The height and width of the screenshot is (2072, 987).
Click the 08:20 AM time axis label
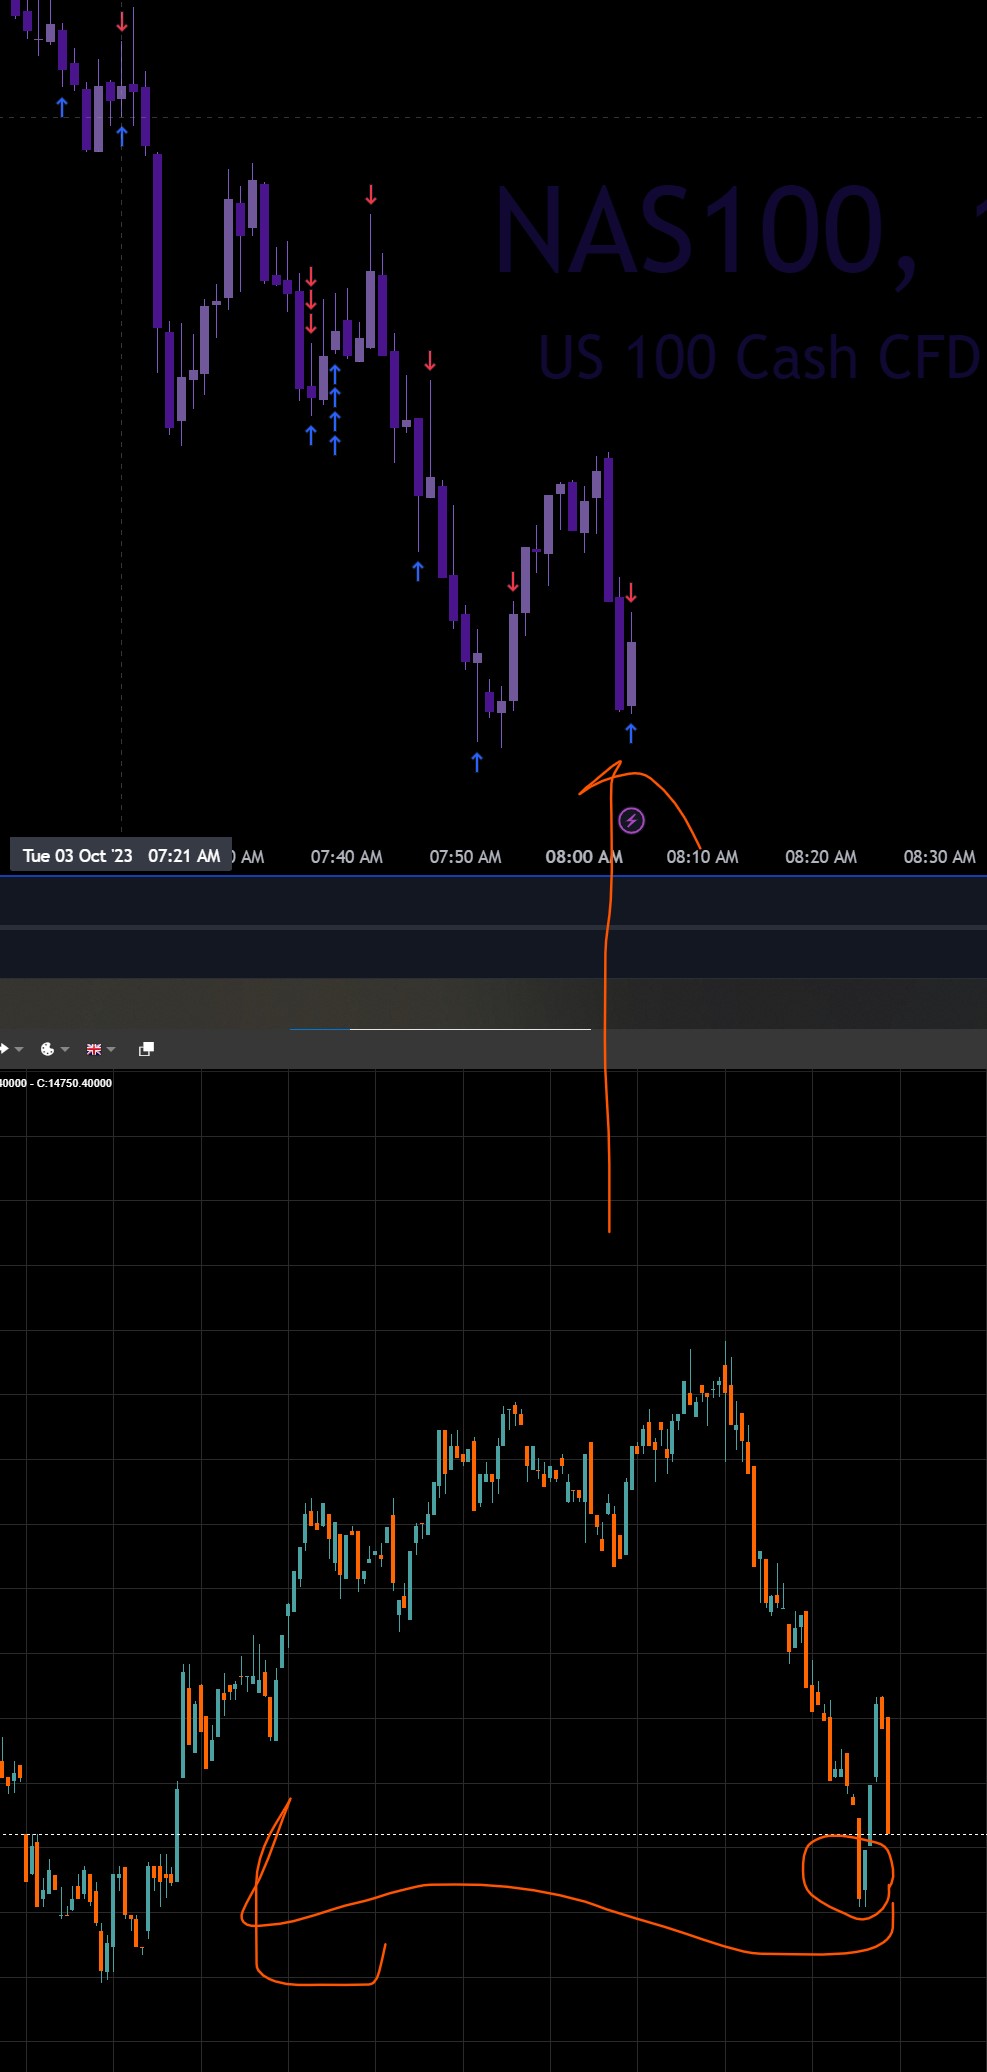pos(821,857)
